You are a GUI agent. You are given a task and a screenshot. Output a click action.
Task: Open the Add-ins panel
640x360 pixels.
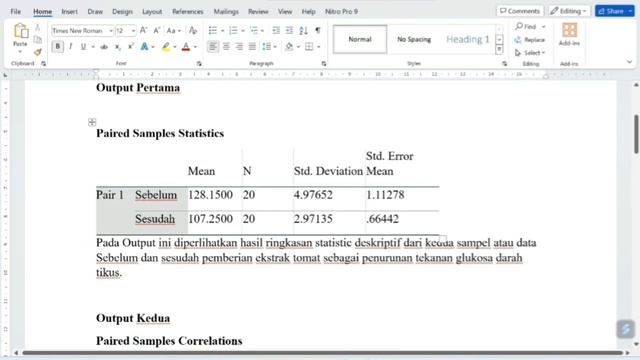click(569, 34)
